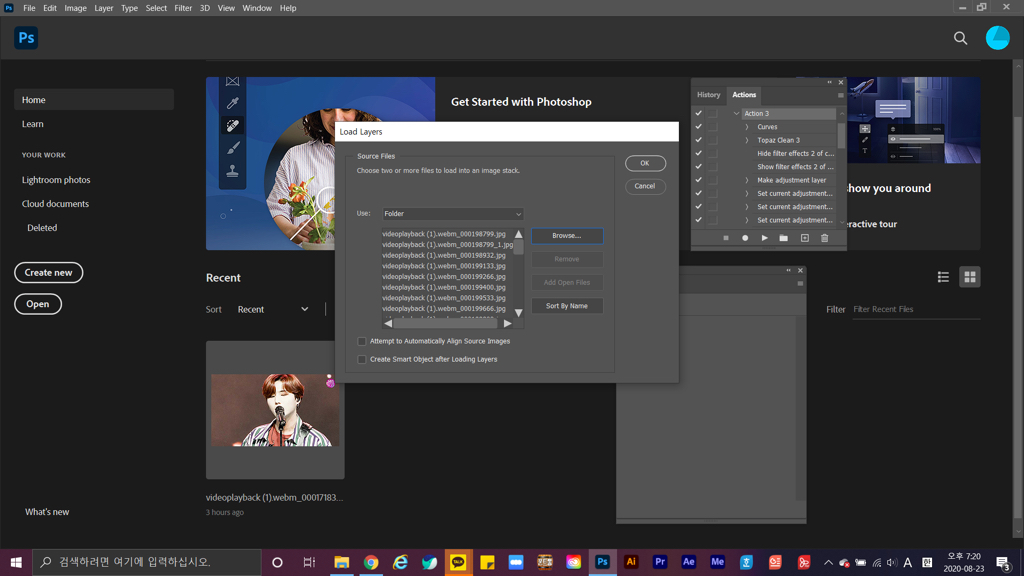
Task: Click the create new action plus icon
Action: (x=805, y=238)
